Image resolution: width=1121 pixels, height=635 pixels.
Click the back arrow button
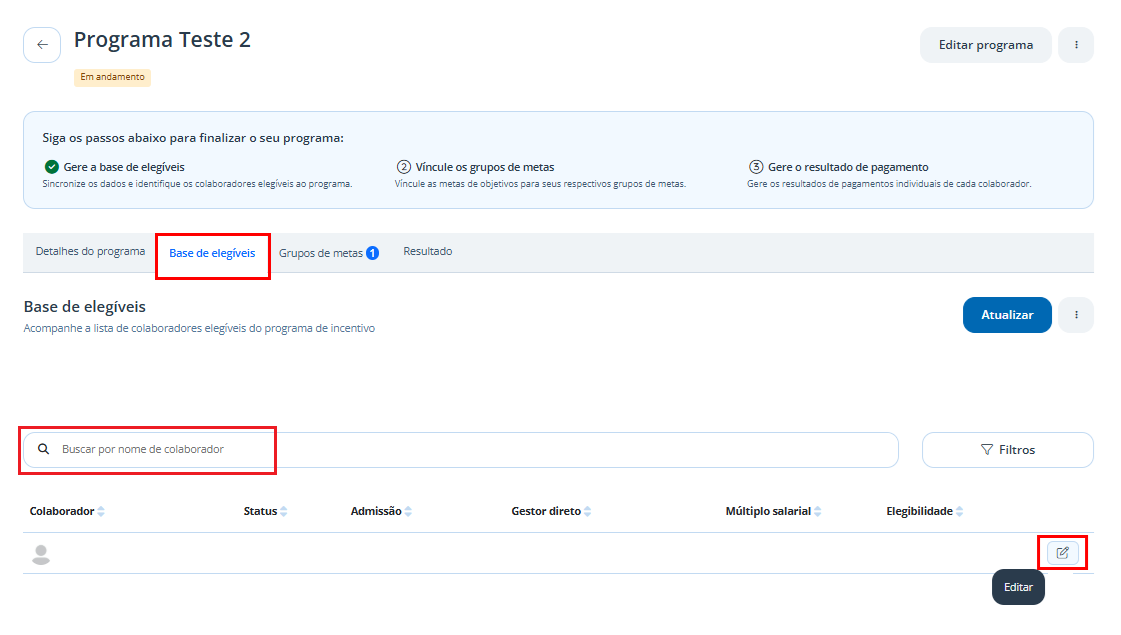click(x=42, y=45)
